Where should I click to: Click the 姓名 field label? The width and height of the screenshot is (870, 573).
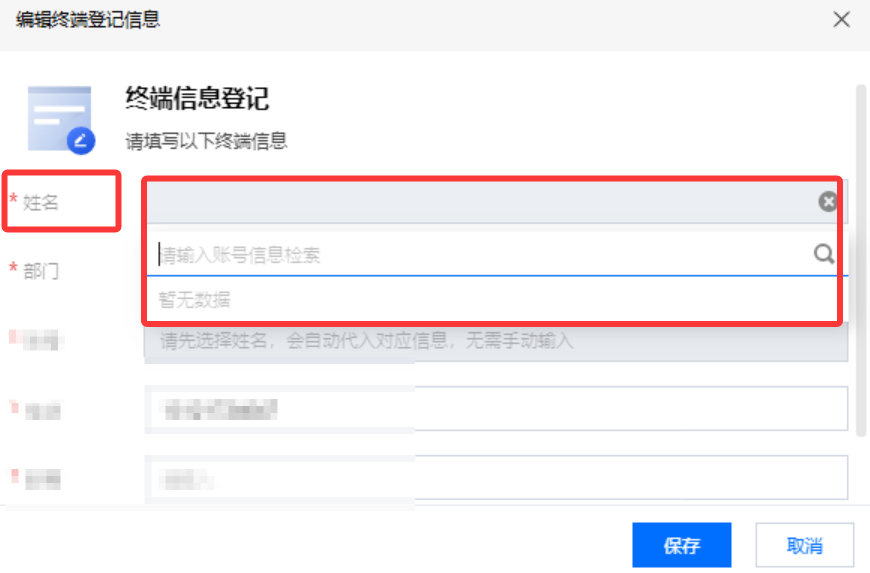pos(40,202)
